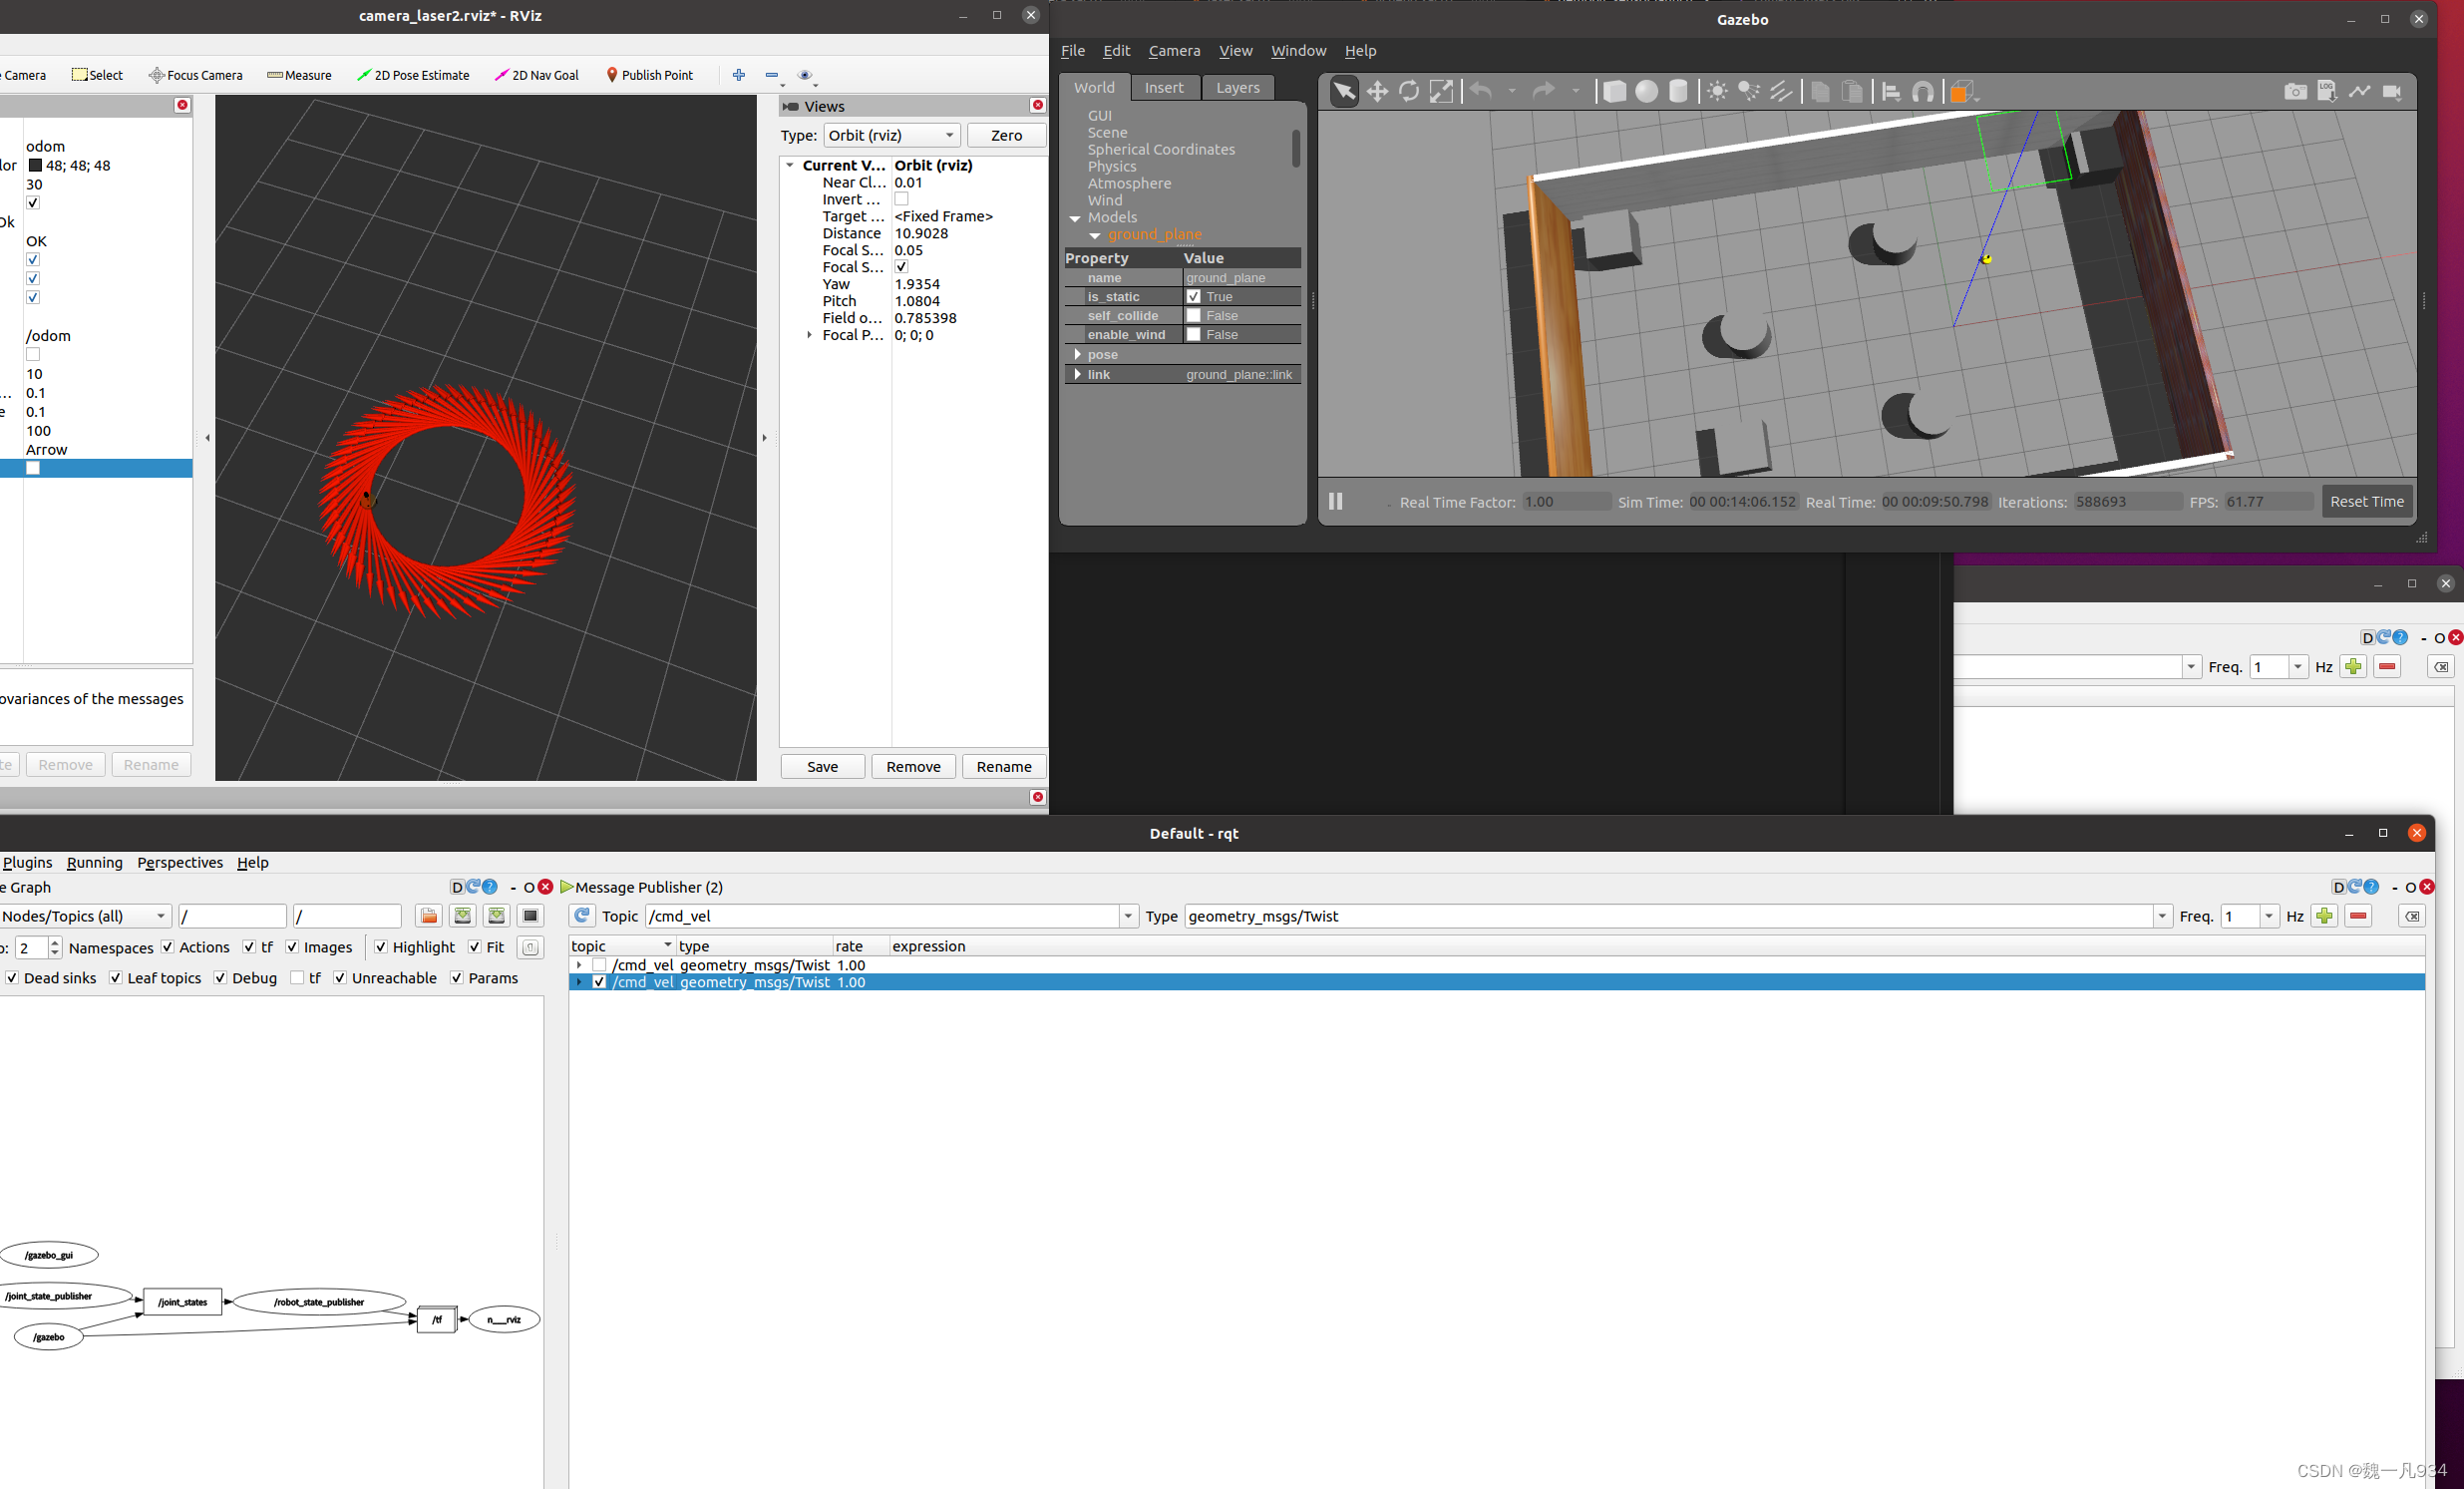Switch to Gazebo Insert tab
This screenshot has height=1489, width=2464.
pos(1164,87)
